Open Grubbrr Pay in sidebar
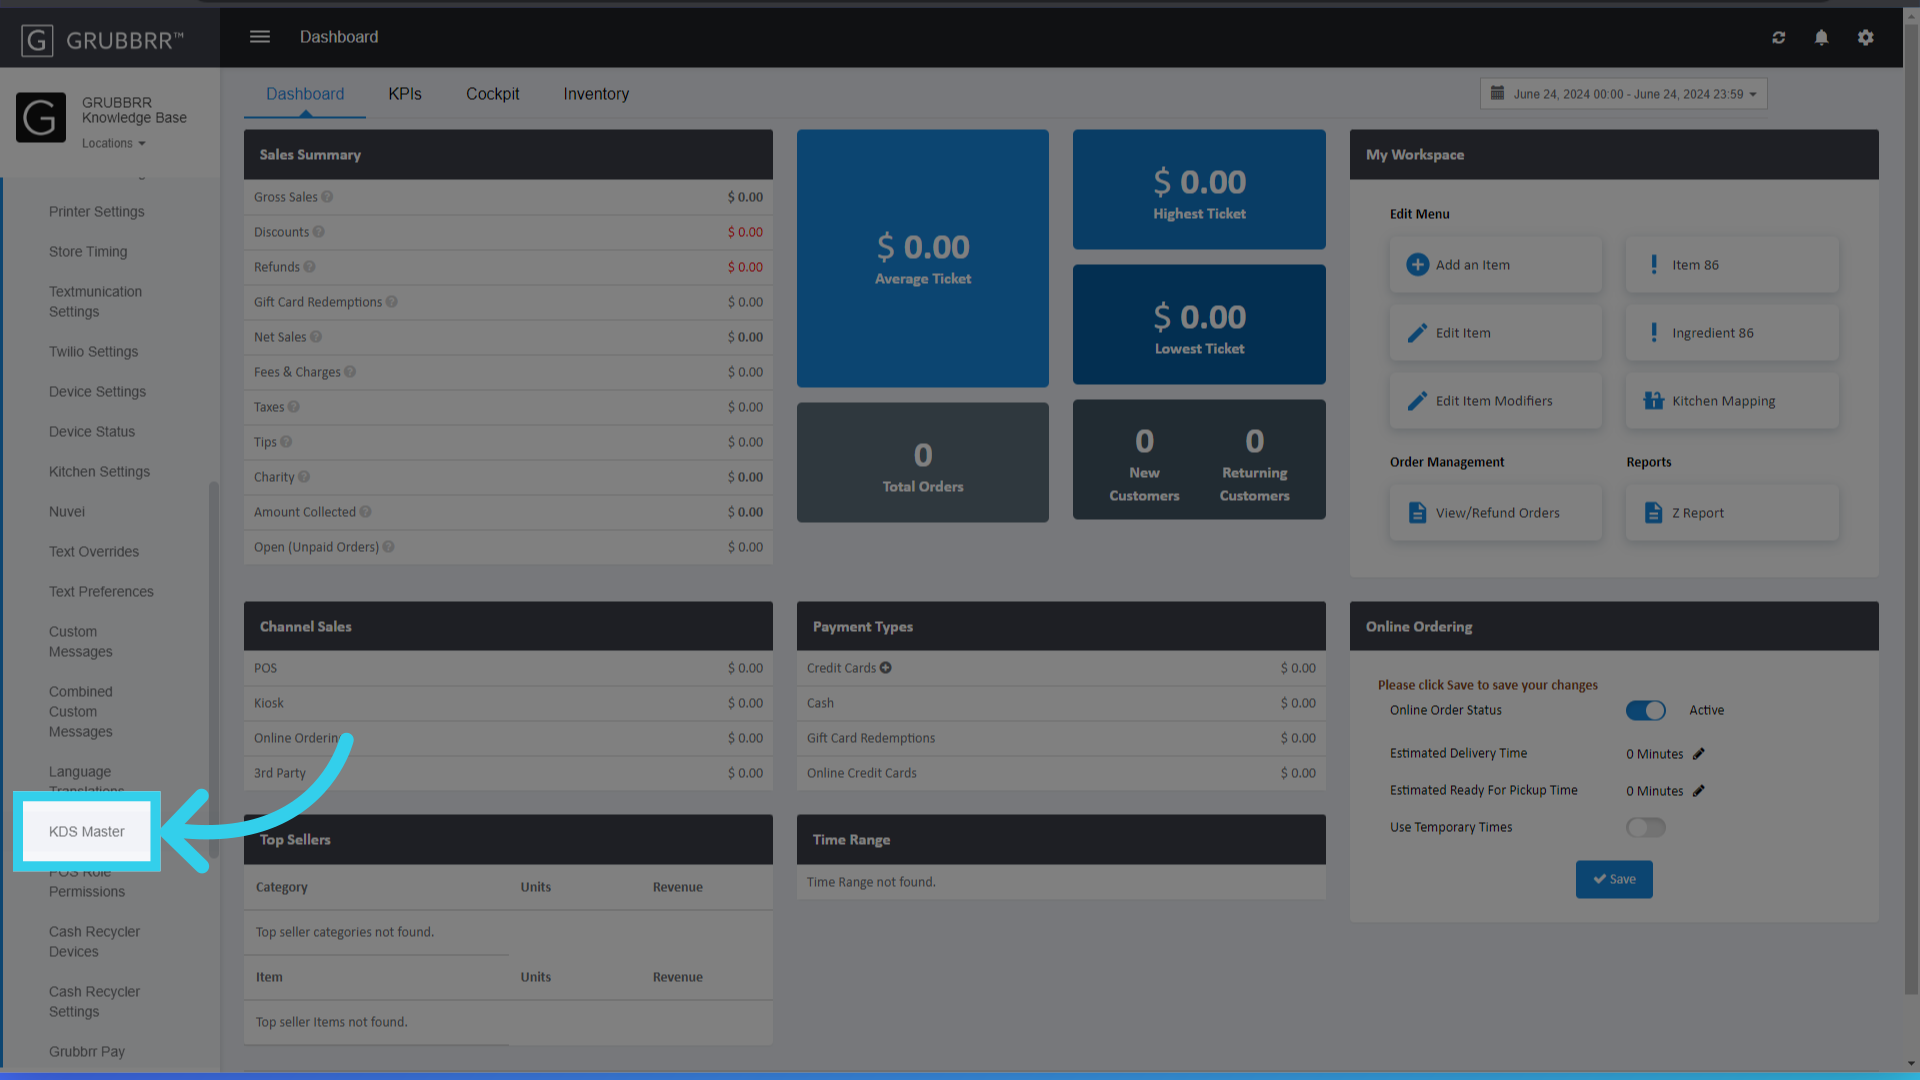Image resolution: width=1920 pixels, height=1080 pixels. pyautogui.click(x=87, y=1052)
